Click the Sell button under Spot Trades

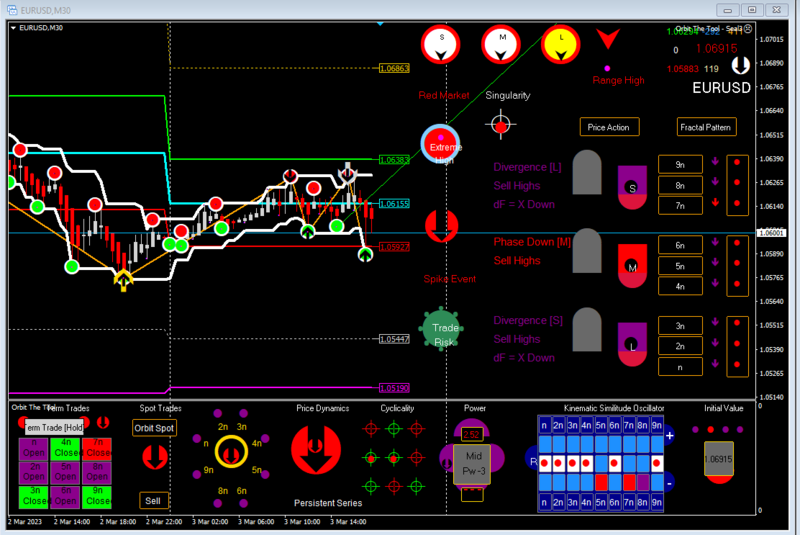coord(153,501)
